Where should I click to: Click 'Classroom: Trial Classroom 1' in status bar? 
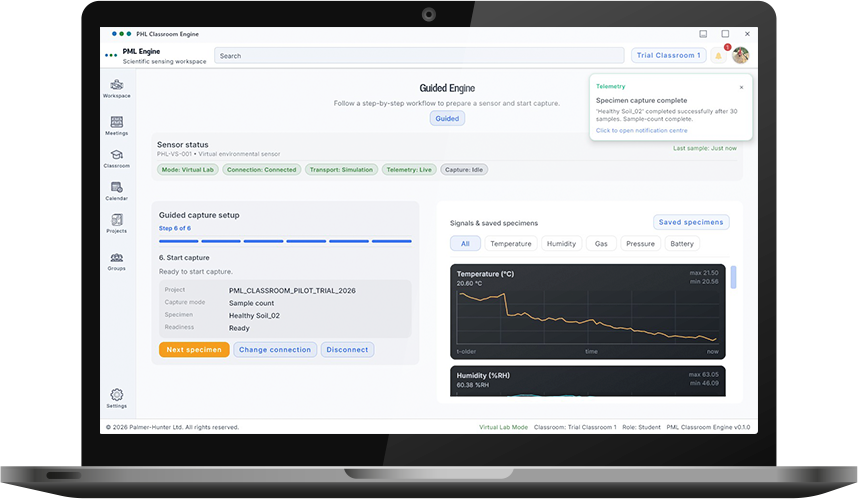click(x=575, y=427)
